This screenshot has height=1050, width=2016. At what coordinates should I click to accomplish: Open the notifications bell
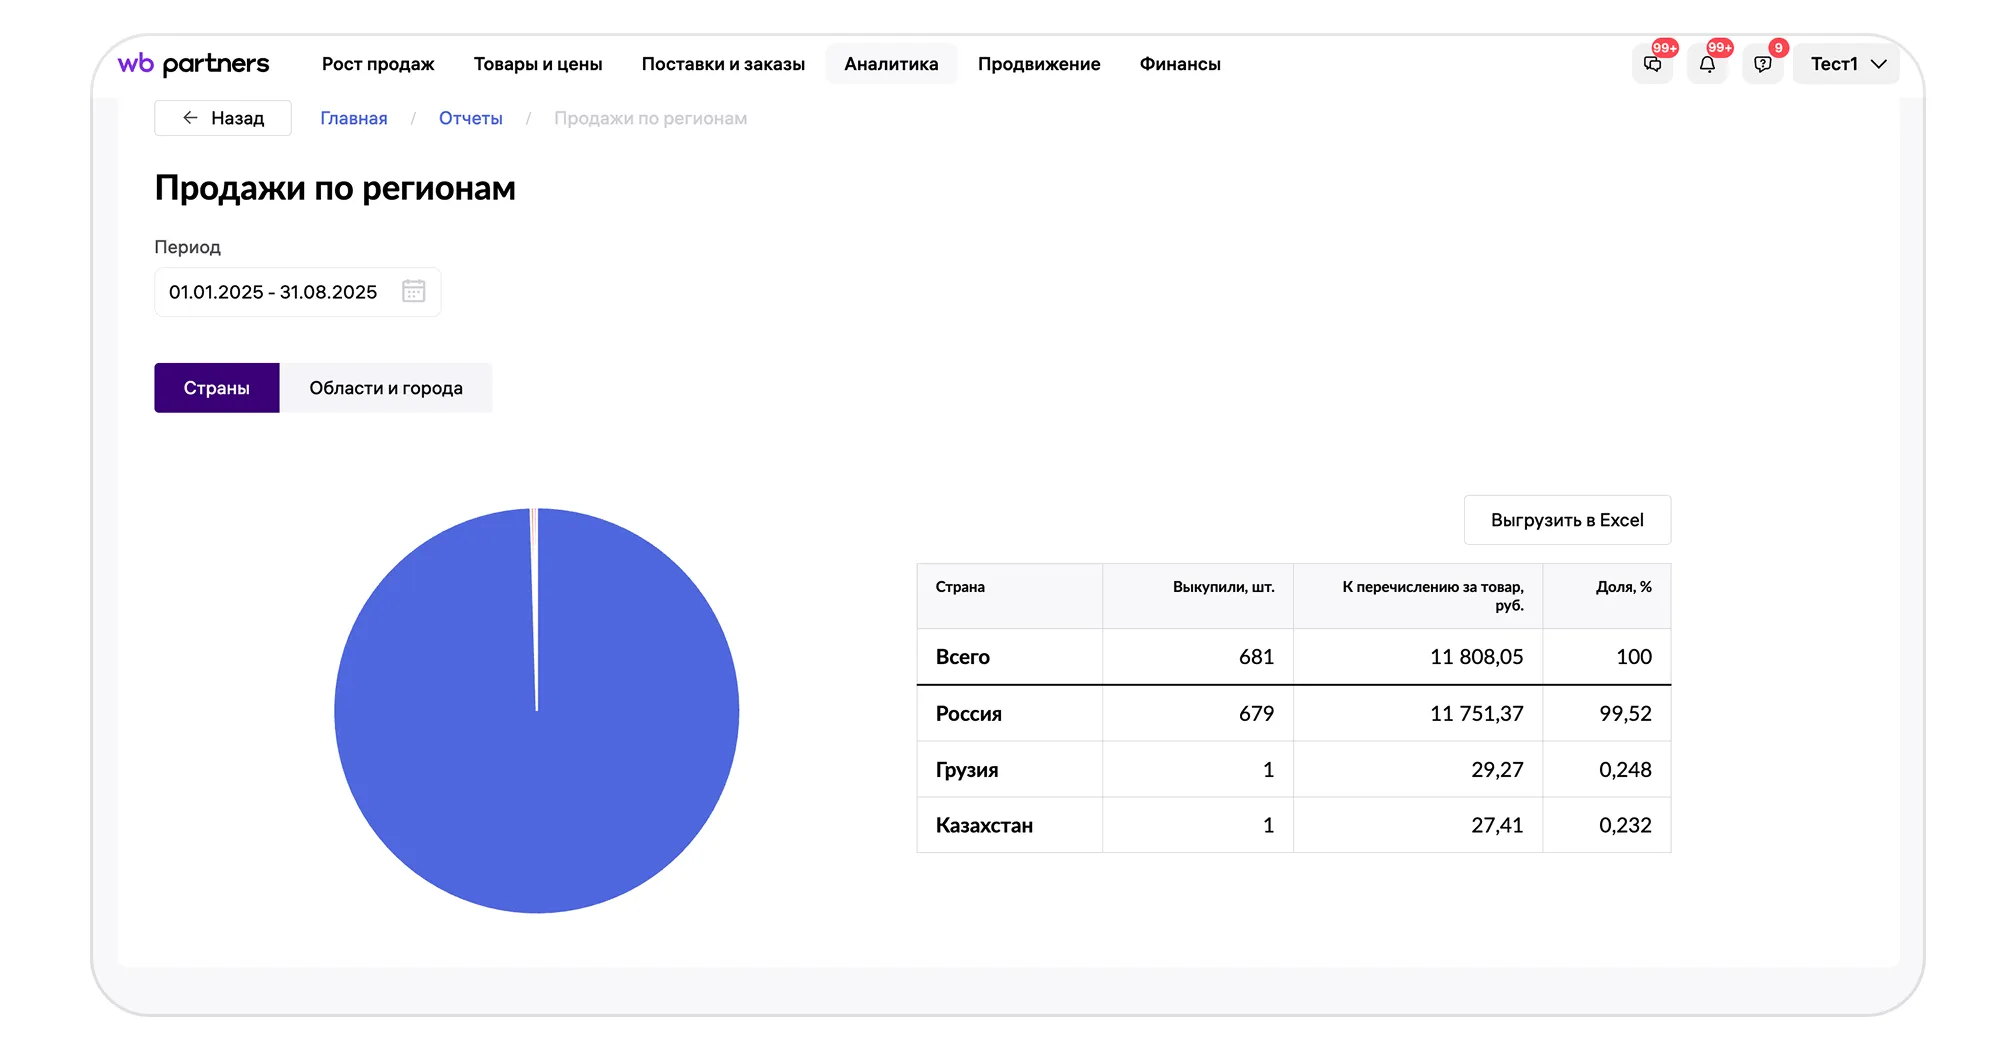[1707, 64]
